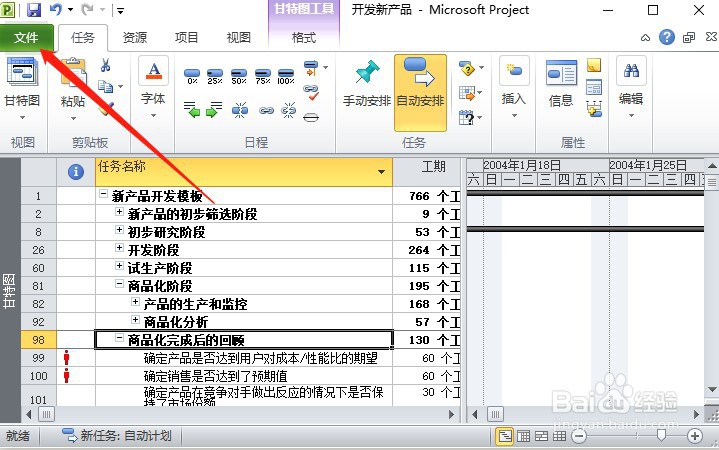The width and height of the screenshot is (719, 450).
Task: Click the Unlink tasks broken chain icon
Action: [x=288, y=110]
